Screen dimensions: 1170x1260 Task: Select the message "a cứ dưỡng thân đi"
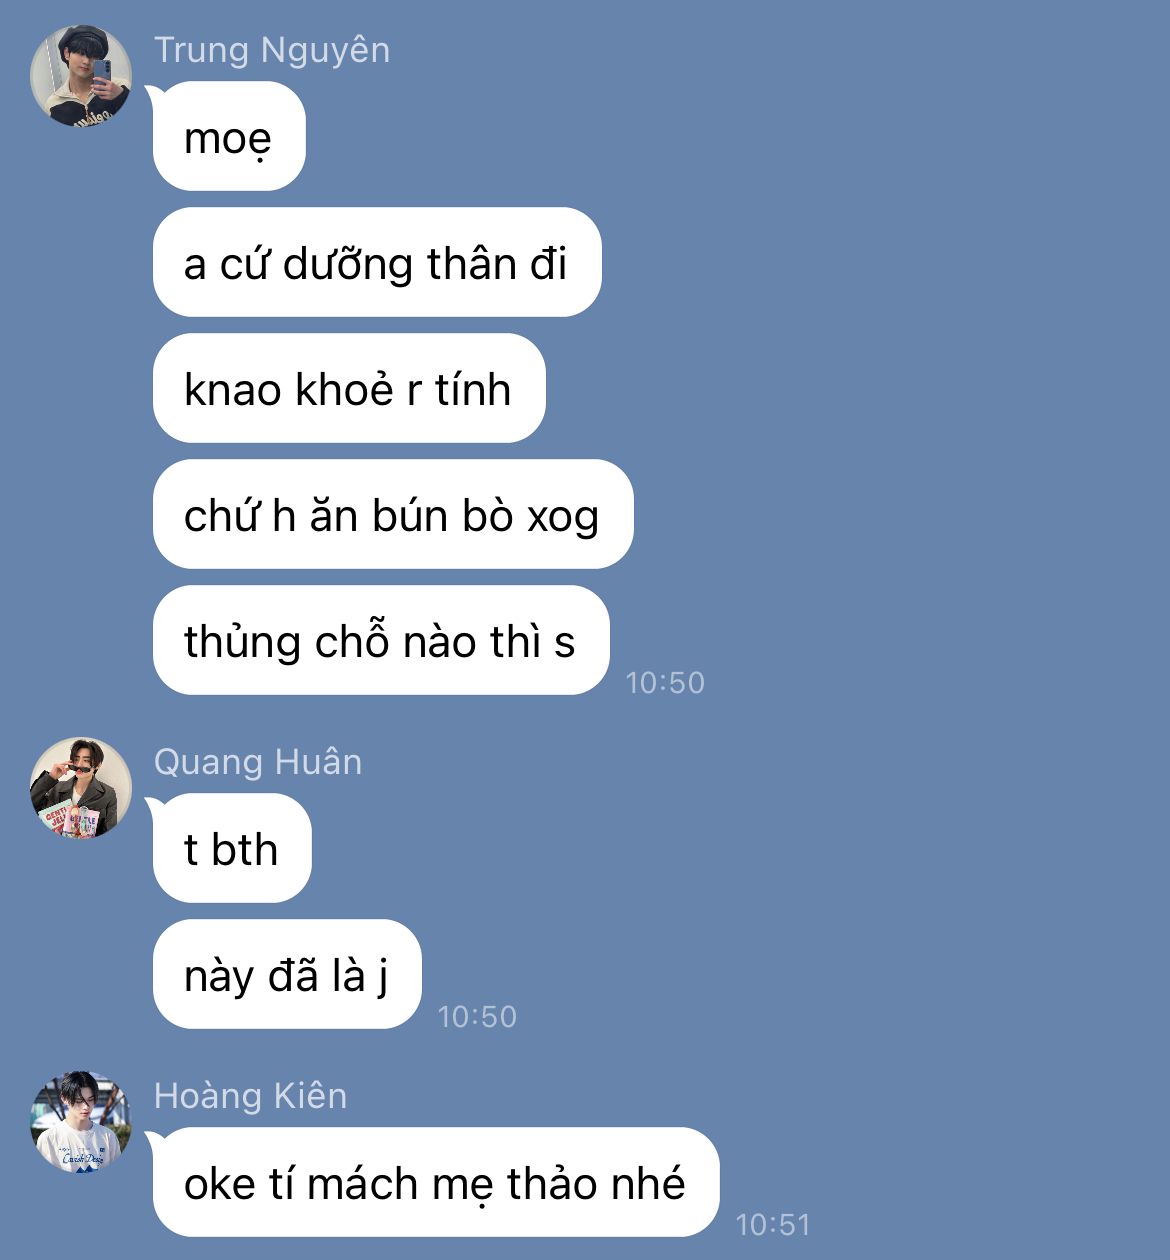pyautogui.click(x=377, y=263)
